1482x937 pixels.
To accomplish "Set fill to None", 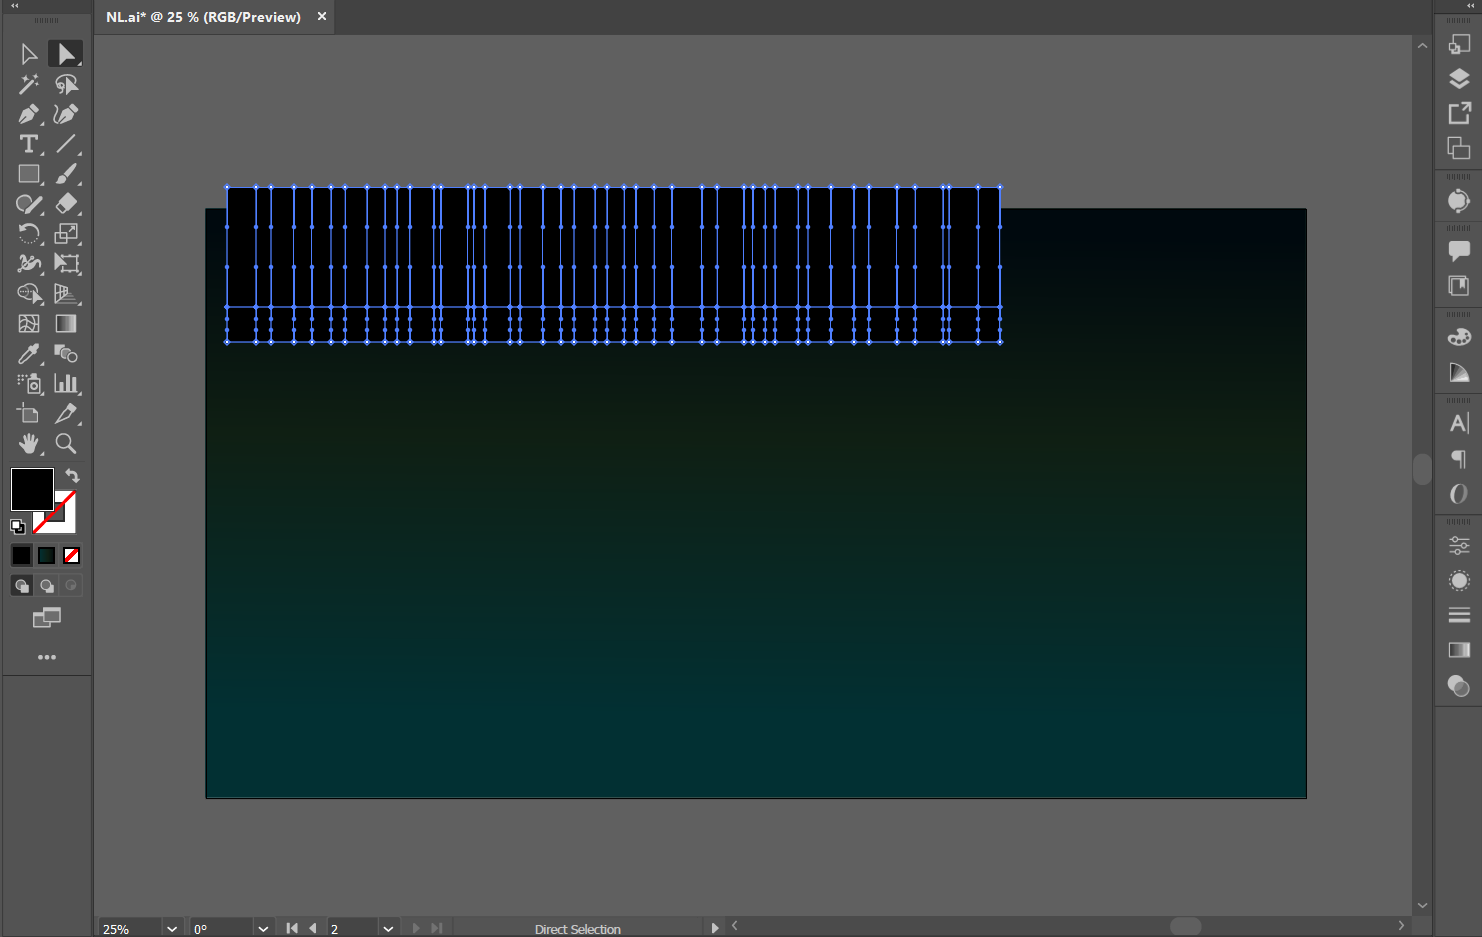I will coord(71,555).
